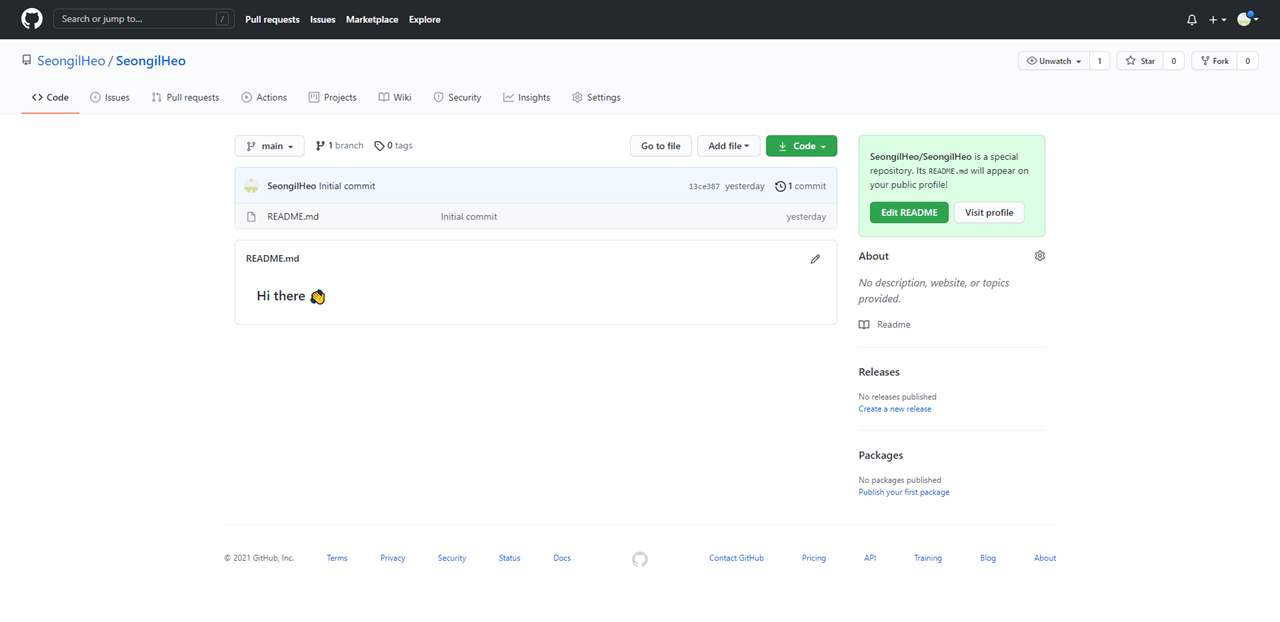Open Privacy footer link
The image size is (1280, 622).
pos(393,558)
